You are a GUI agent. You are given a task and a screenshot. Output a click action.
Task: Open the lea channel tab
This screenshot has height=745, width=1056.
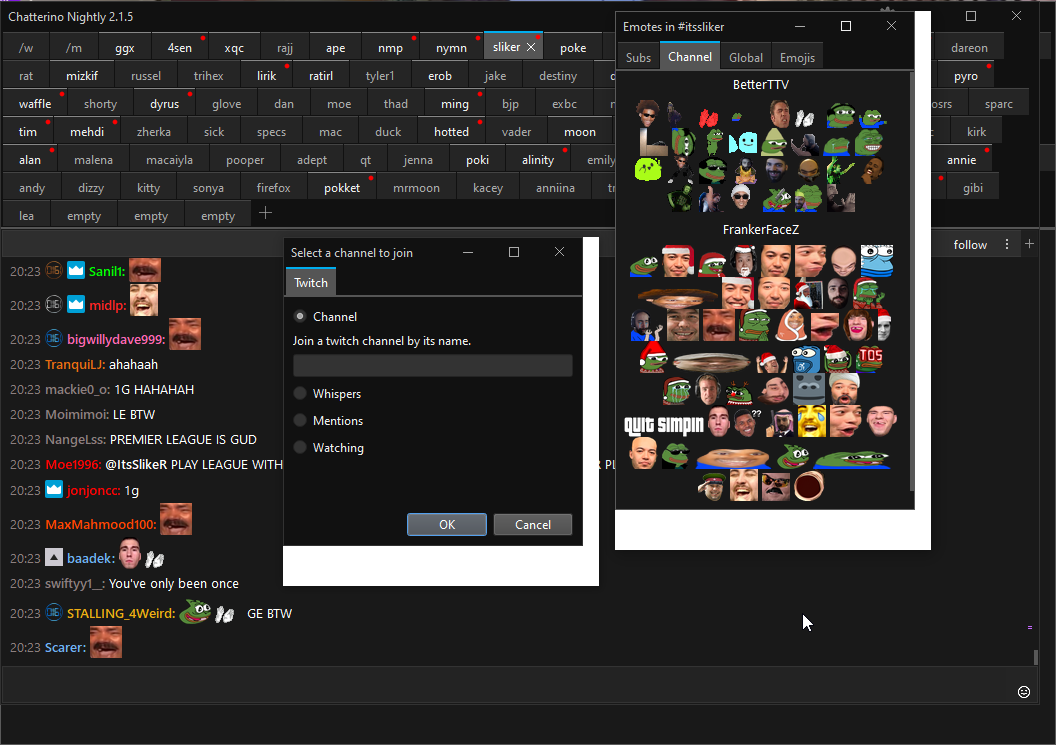pyautogui.click(x=26, y=216)
